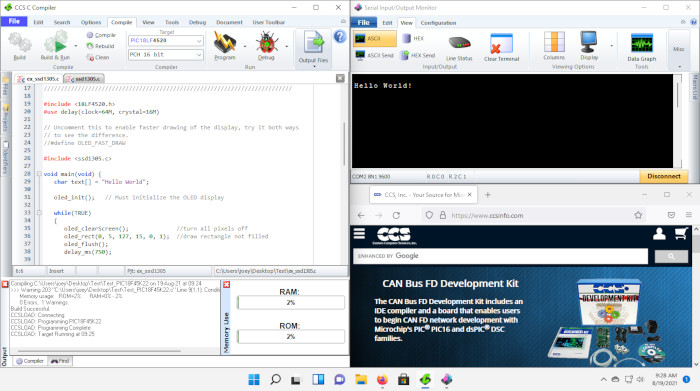
Task: Open the Document ribbon tab
Action: click(229, 22)
